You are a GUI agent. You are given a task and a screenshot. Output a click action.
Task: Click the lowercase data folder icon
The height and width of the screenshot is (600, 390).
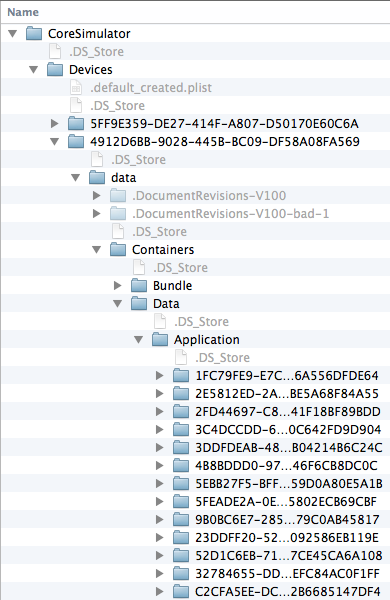click(97, 178)
